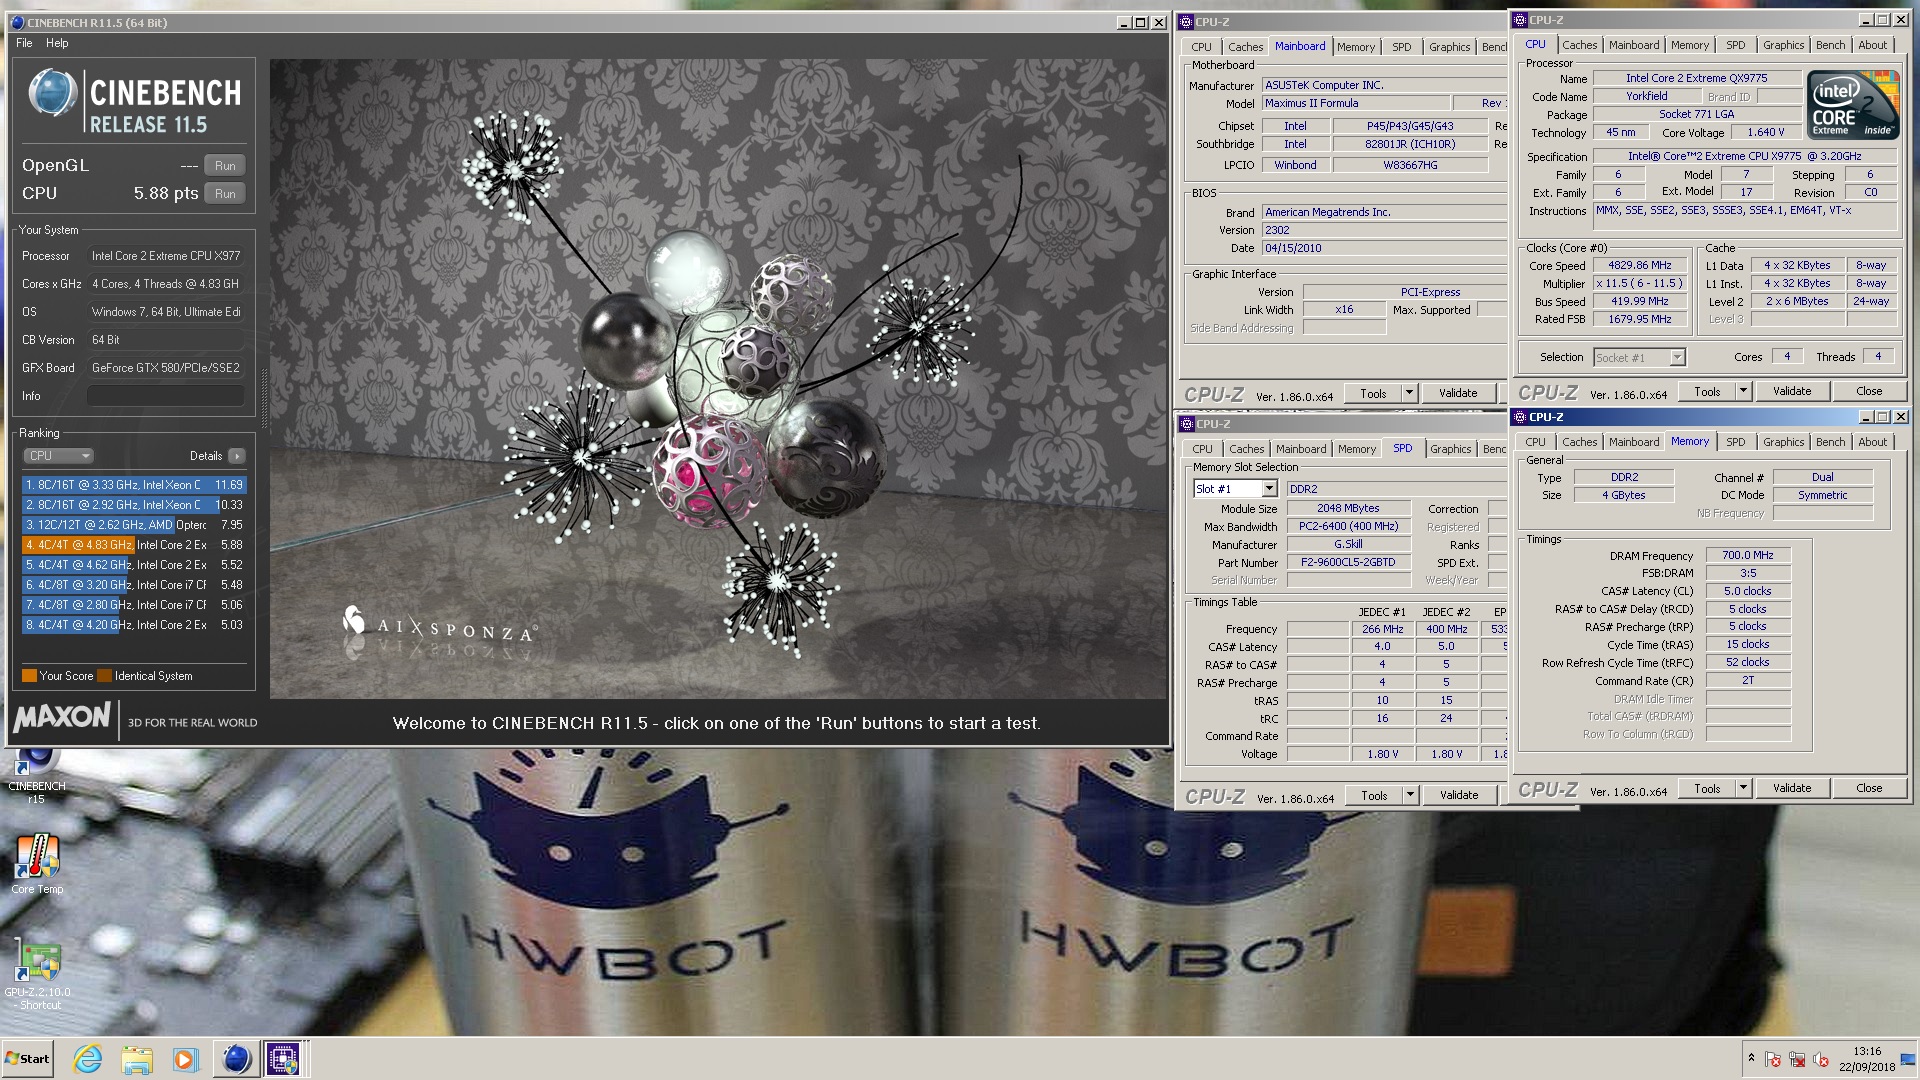Click Validate in CPU-Z Mainboard window
The width and height of the screenshot is (1920, 1080).
1457,394
